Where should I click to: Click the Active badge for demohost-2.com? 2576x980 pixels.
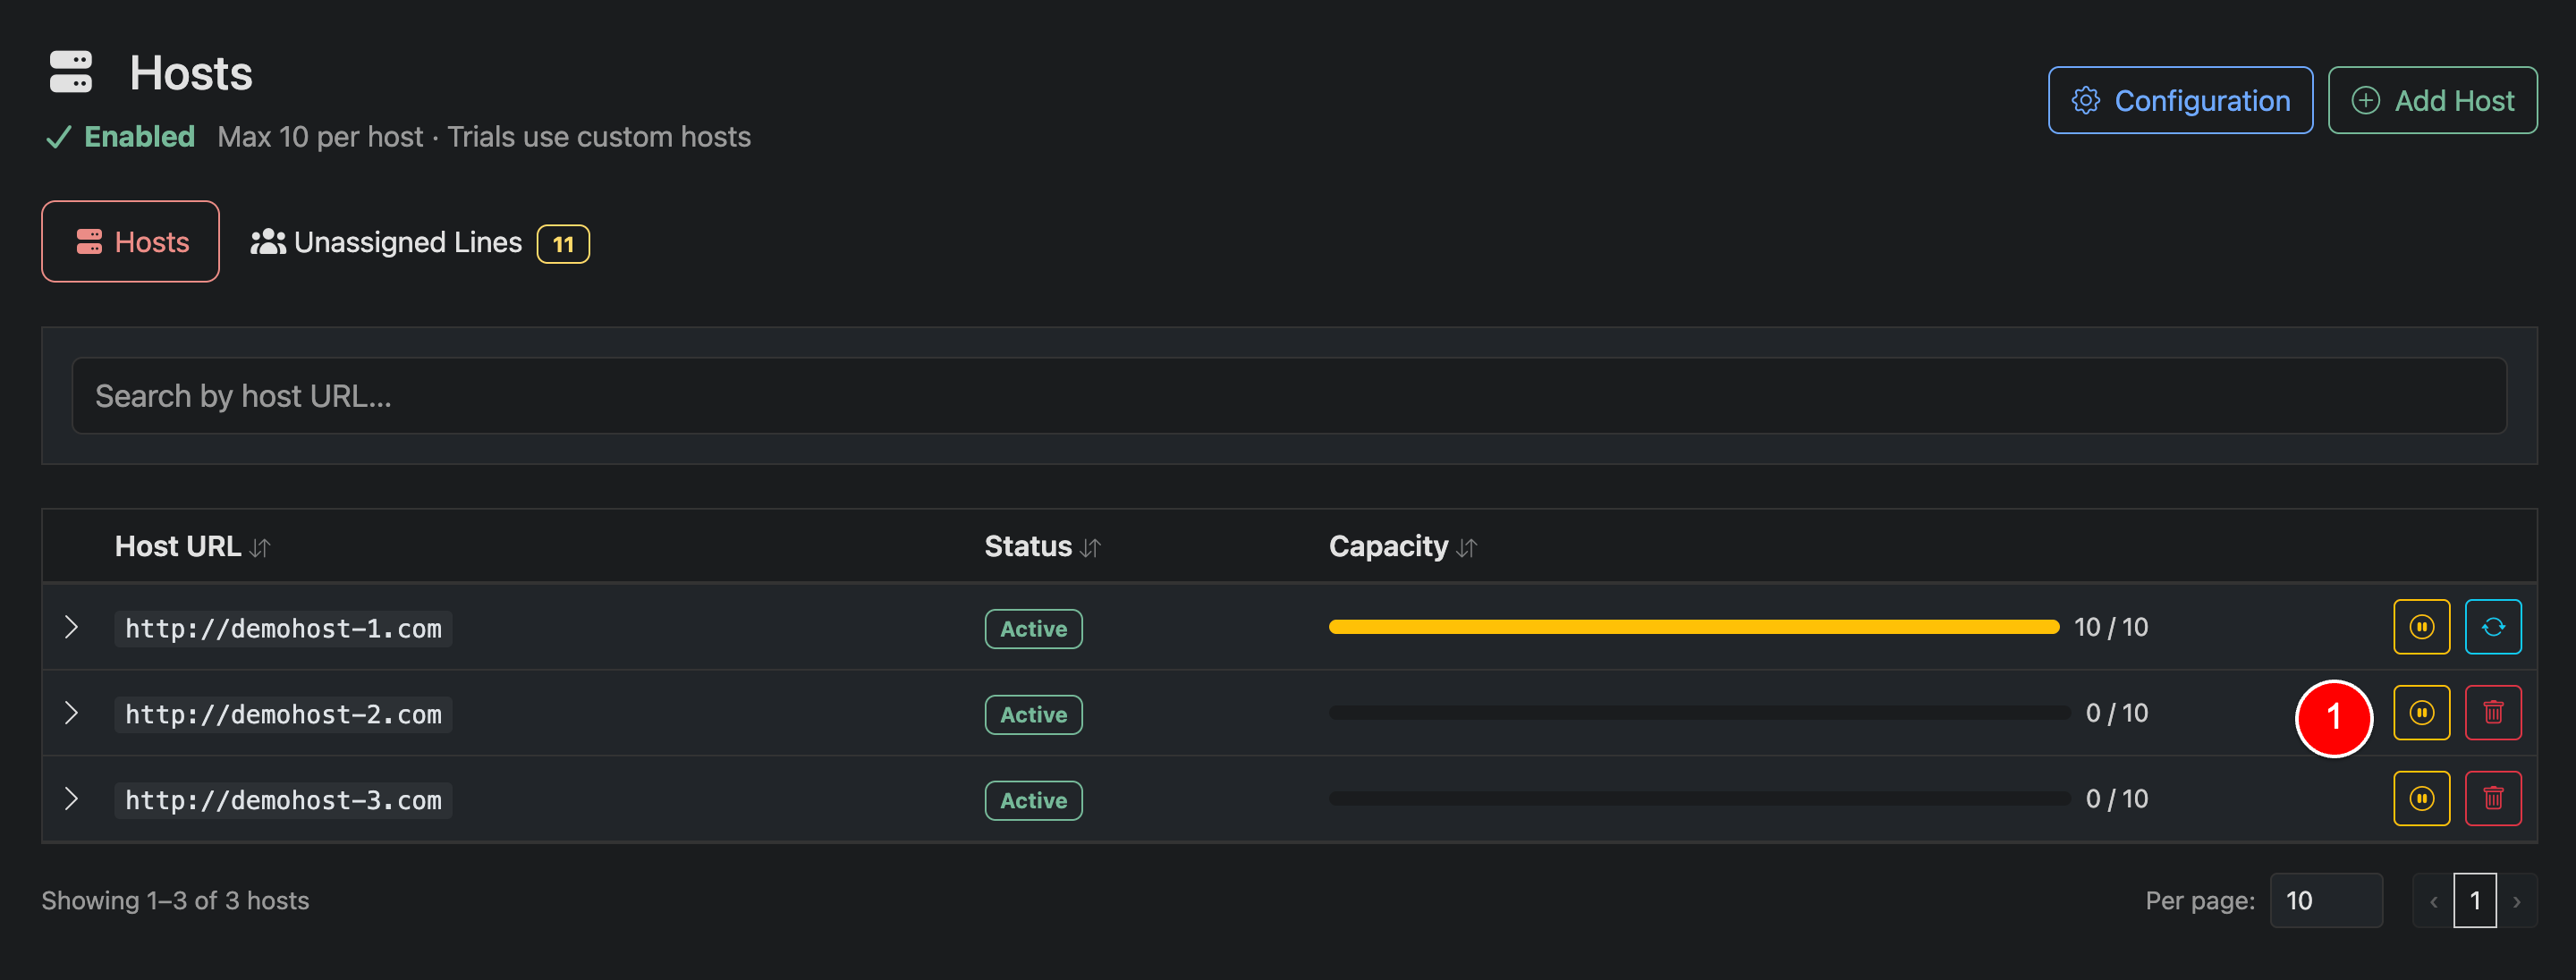(x=1033, y=715)
